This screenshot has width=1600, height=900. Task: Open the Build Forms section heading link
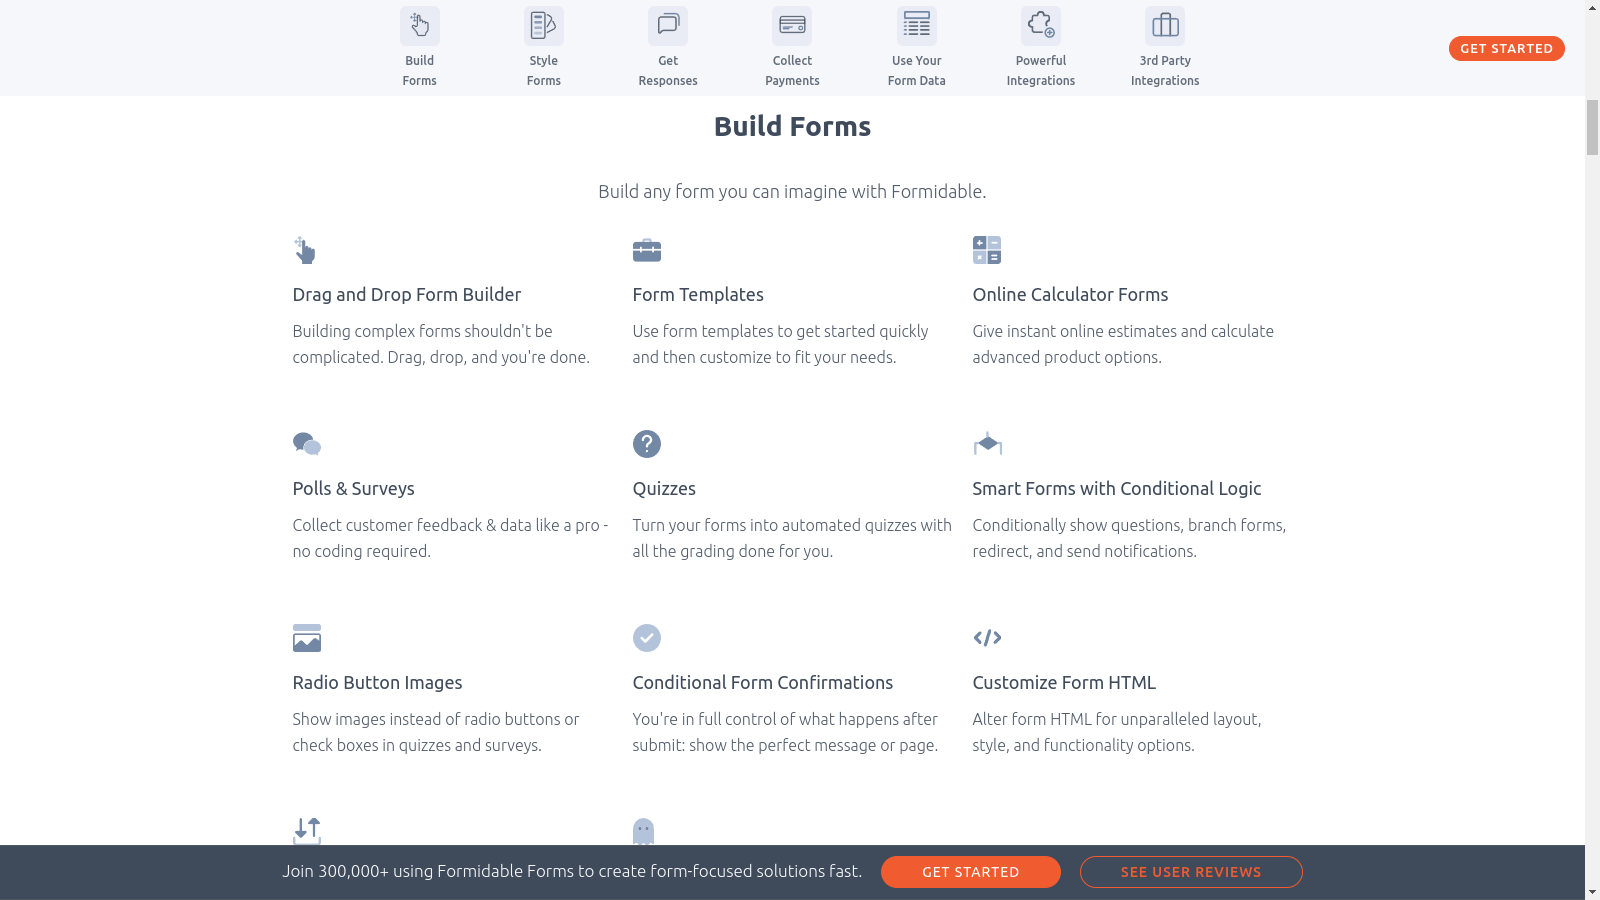[791, 126]
